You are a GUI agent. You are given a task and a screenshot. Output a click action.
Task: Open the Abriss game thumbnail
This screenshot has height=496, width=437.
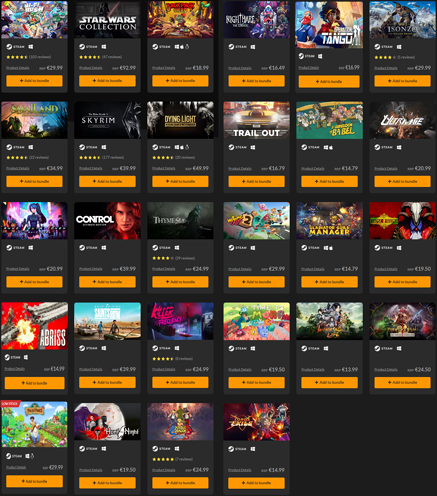coord(34,326)
